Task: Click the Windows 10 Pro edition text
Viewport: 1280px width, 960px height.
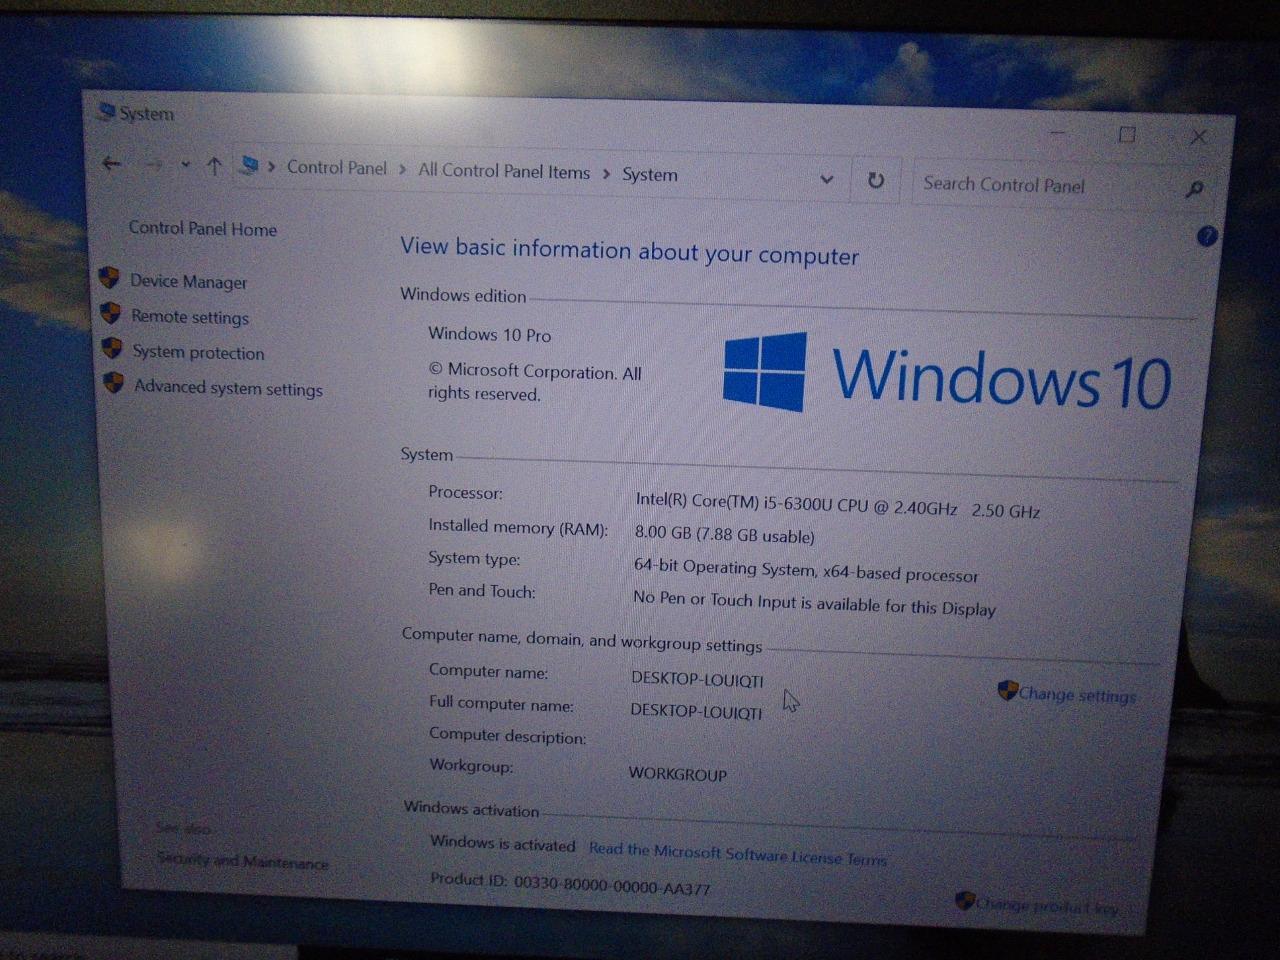Action: 490,334
